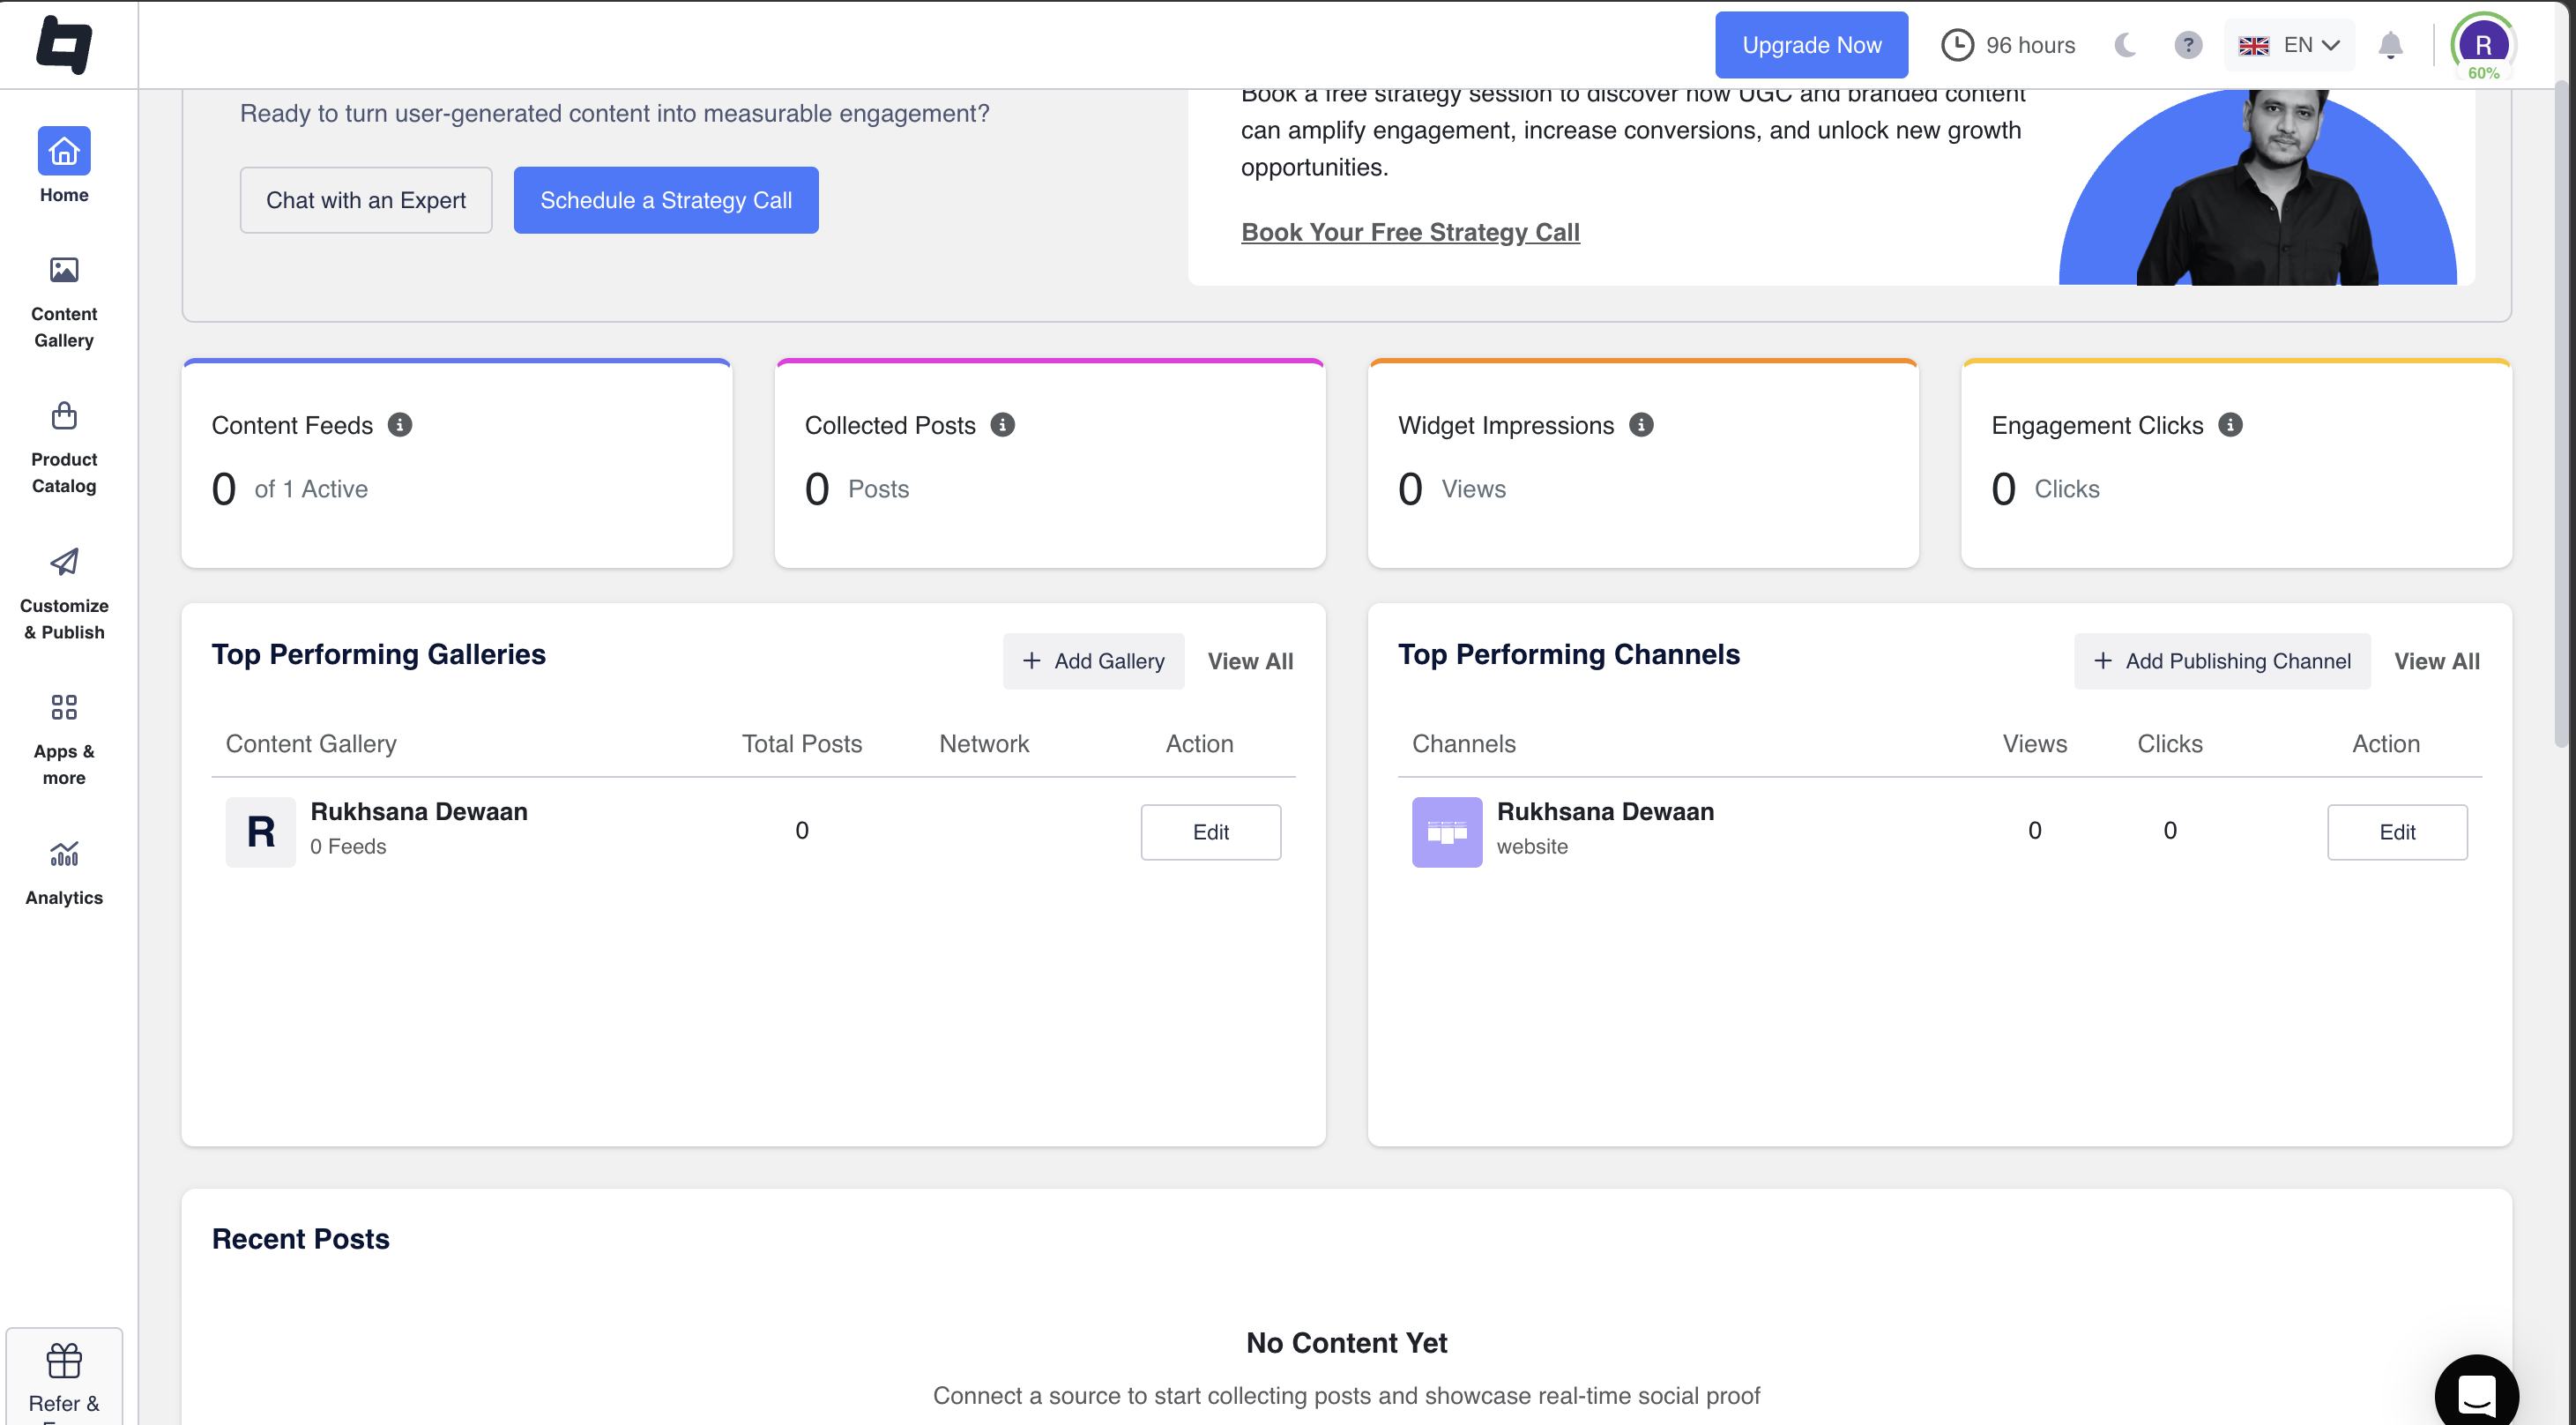This screenshot has width=2576, height=1425.
Task: Click the Rukhsana Dewaan gallery avatar
Action: click(260, 831)
